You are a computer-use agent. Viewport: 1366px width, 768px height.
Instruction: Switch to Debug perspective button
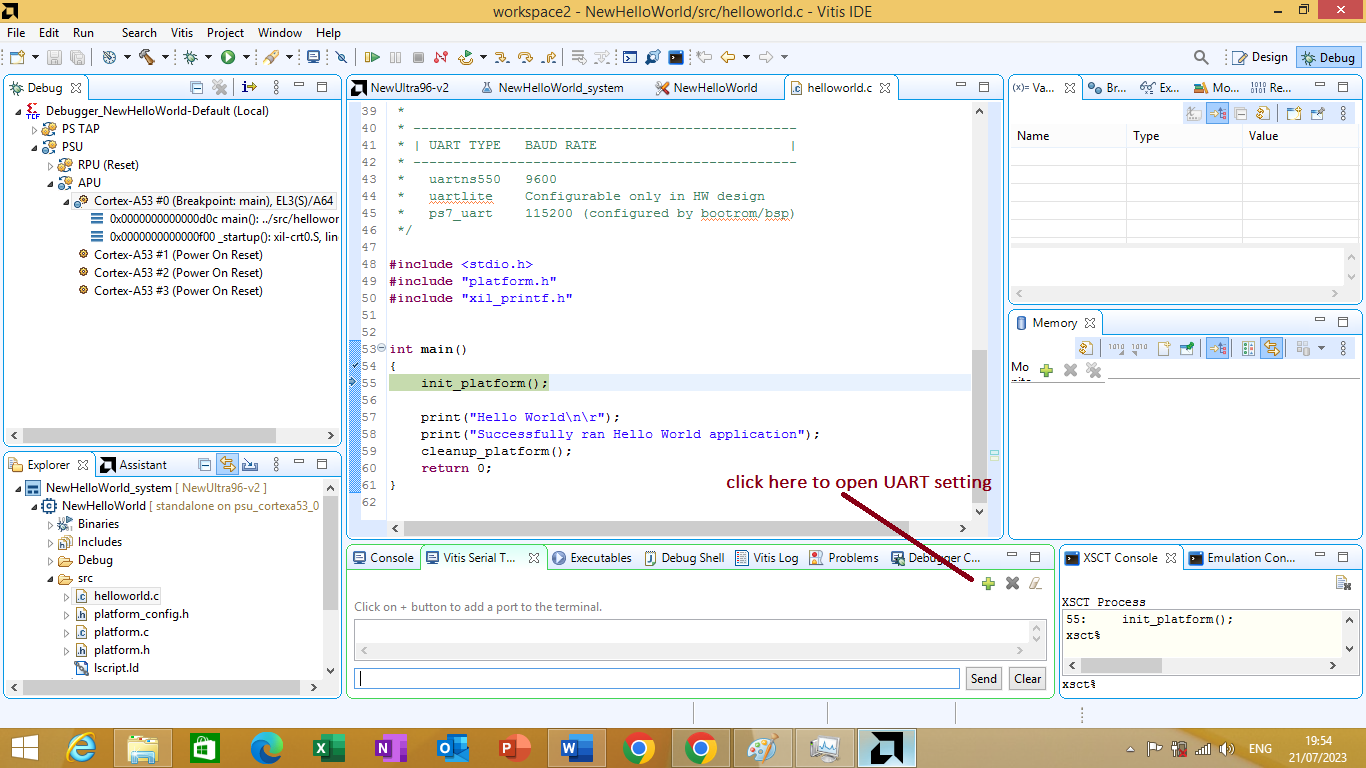(x=1328, y=57)
